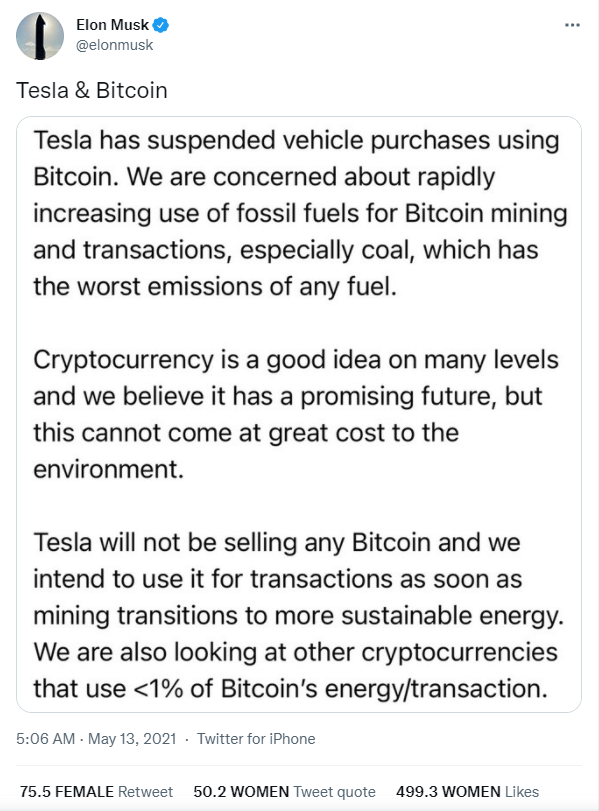Click the 'Cryptocurrency is a good idea' paragraph

(296, 414)
